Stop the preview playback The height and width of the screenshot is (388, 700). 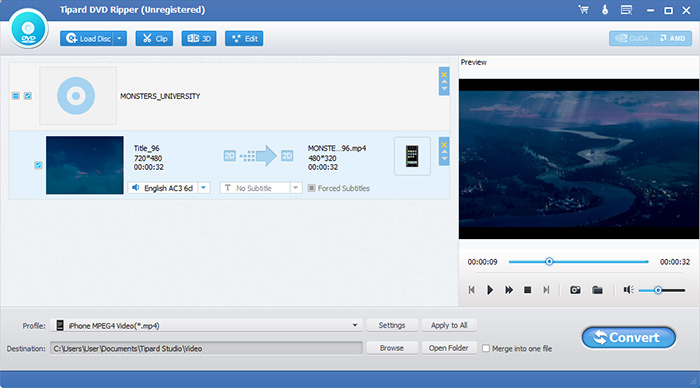[527, 290]
